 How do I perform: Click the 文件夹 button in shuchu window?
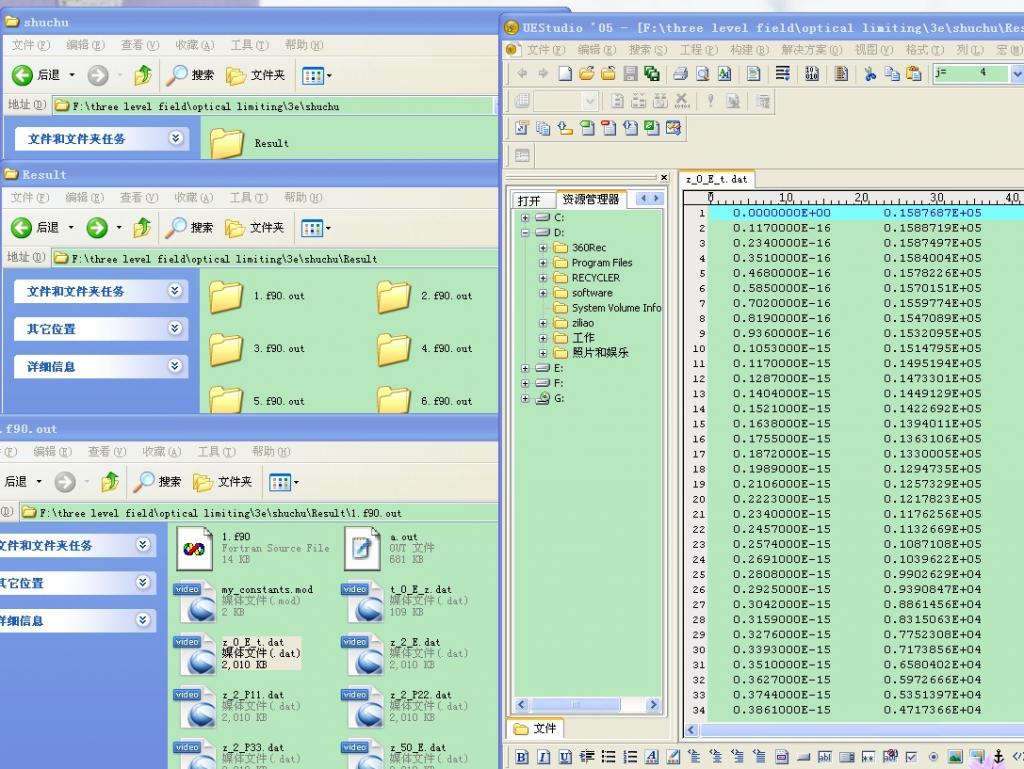point(256,75)
